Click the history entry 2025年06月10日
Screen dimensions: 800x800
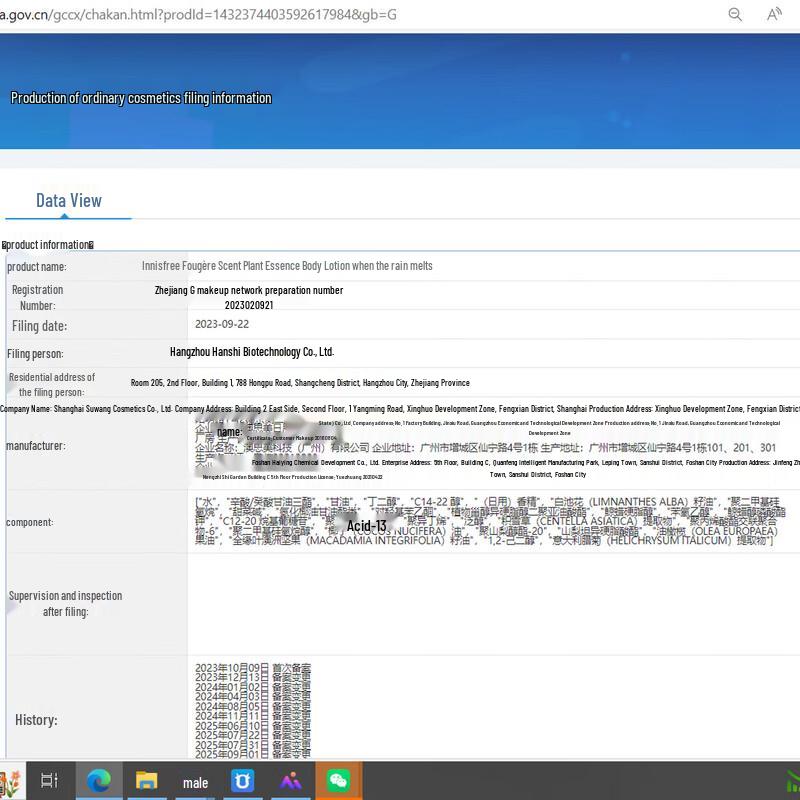[253, 725]
